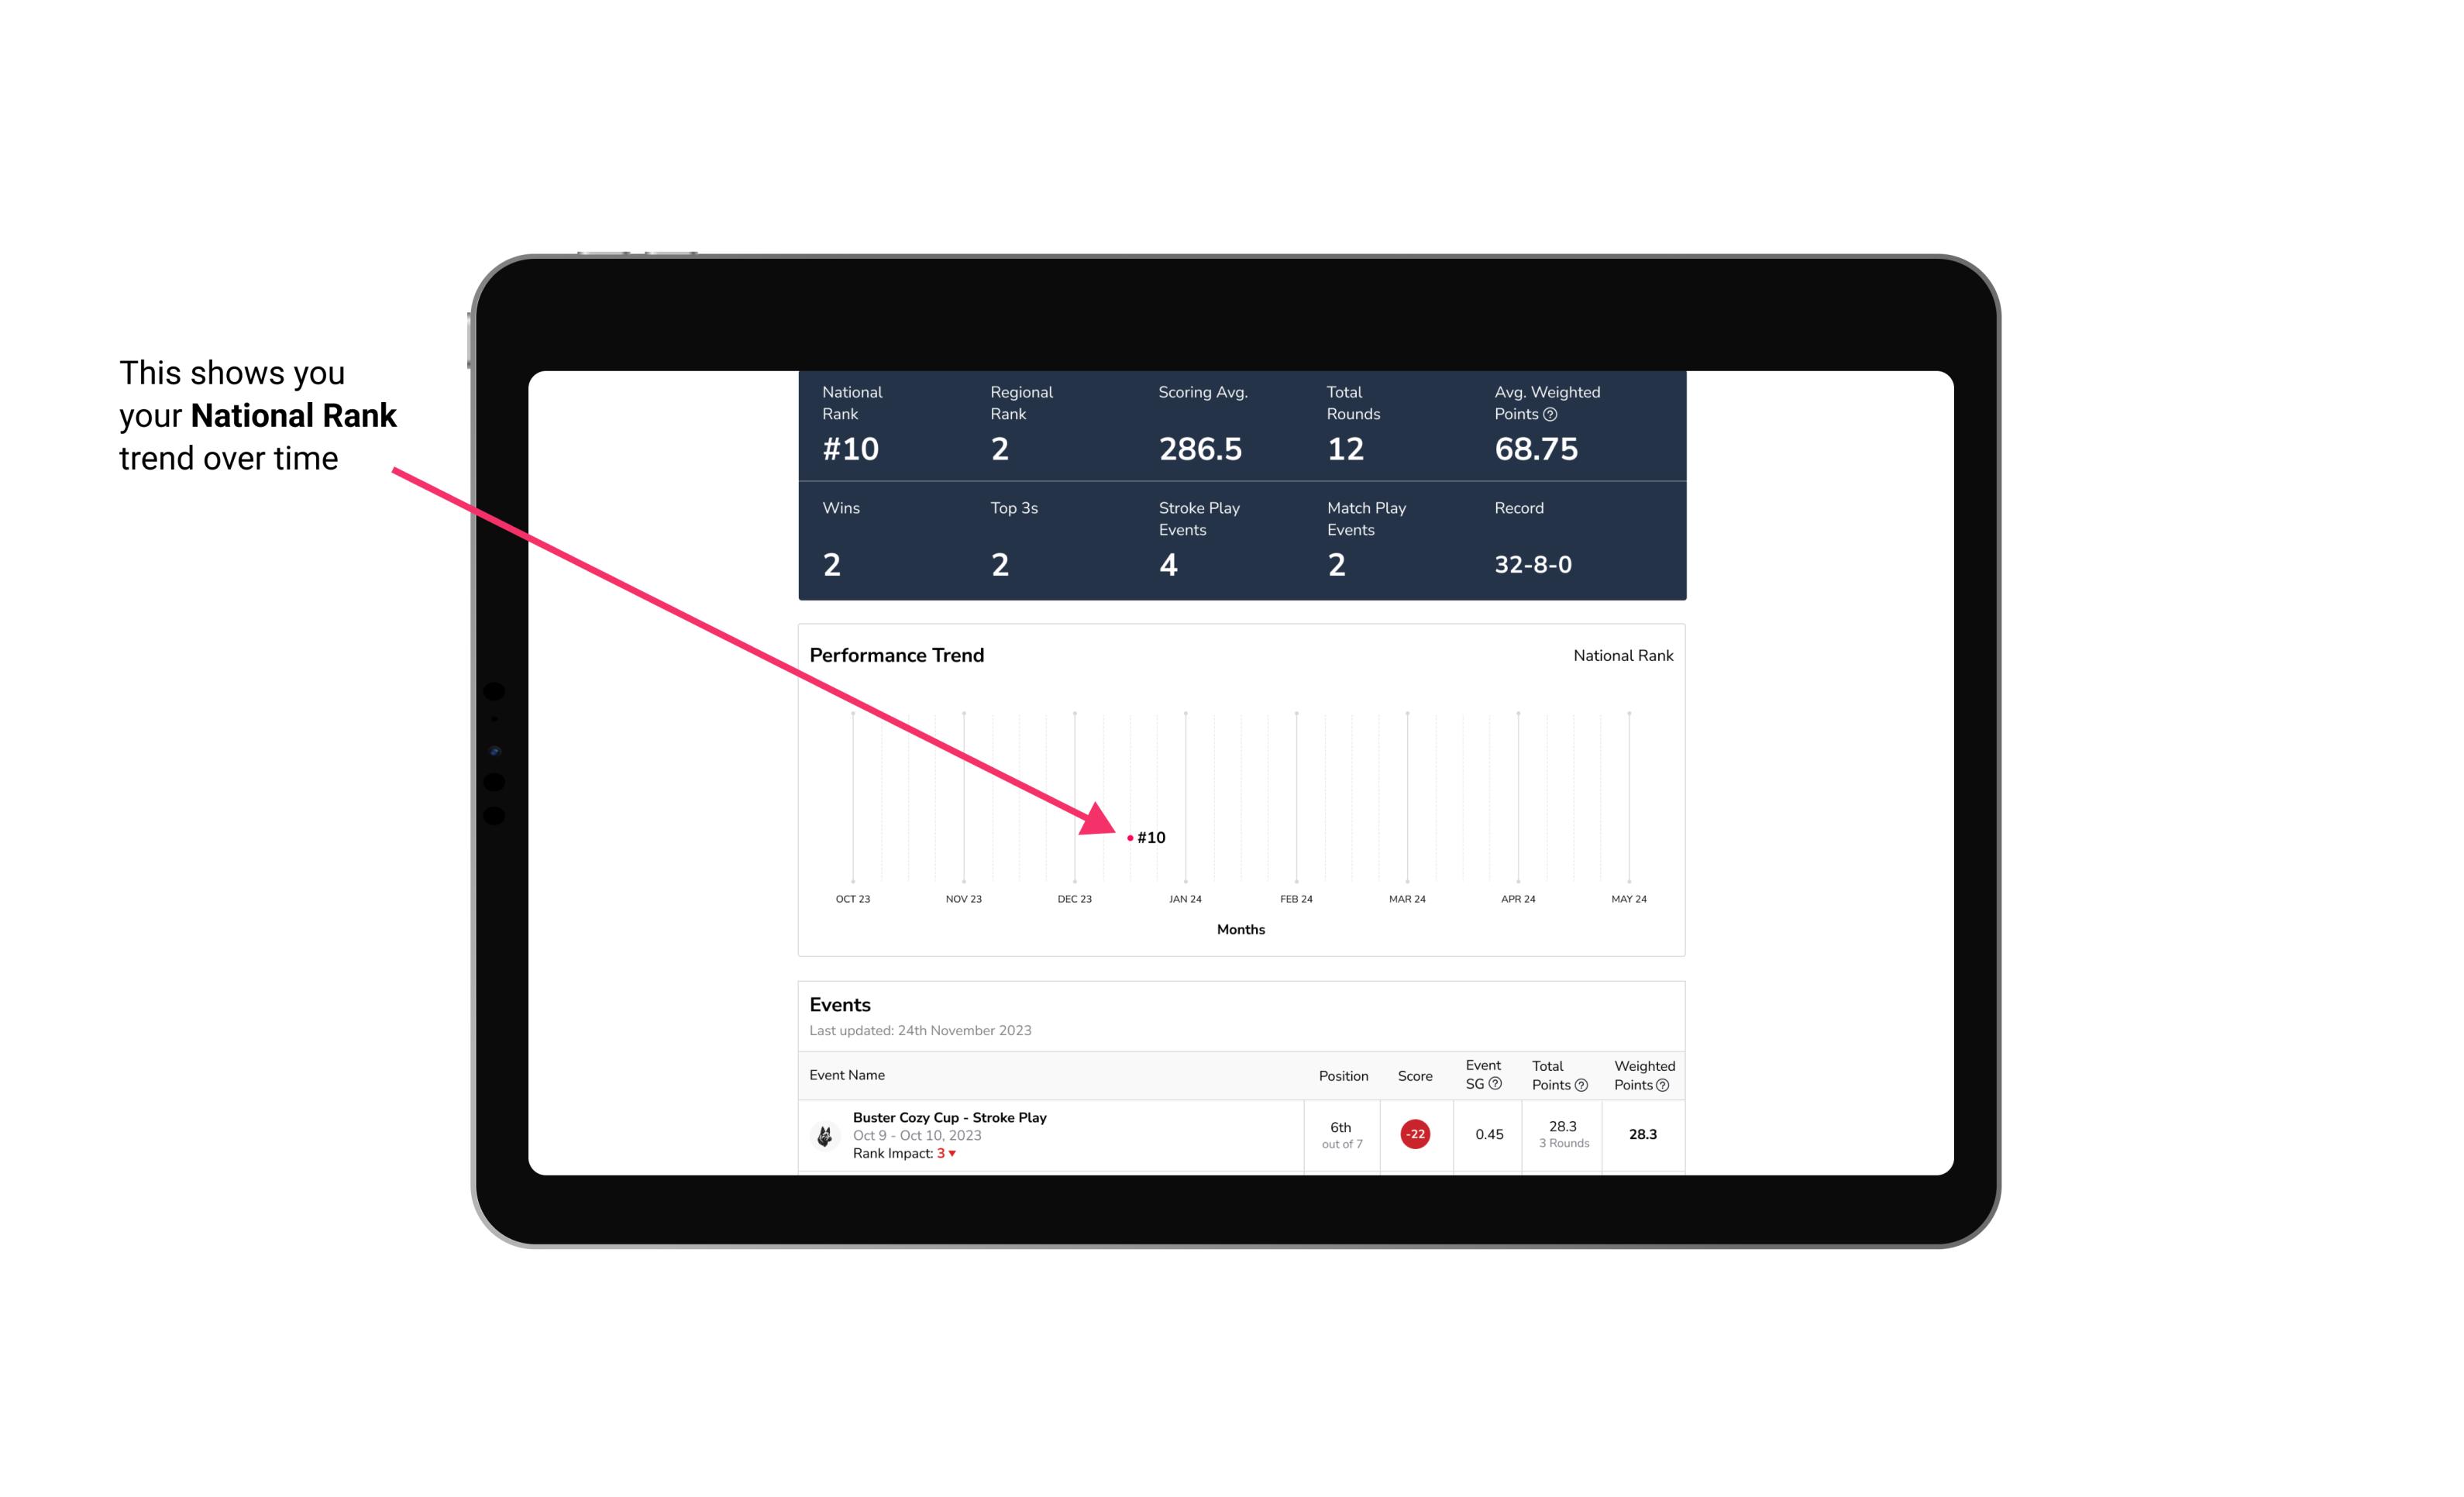Viewport: 2464px width, 1497px height.
Task: Click the golf bag icon next to Buster Cozy Cup
Action: pyautogui.click(x=822, y=1133)
